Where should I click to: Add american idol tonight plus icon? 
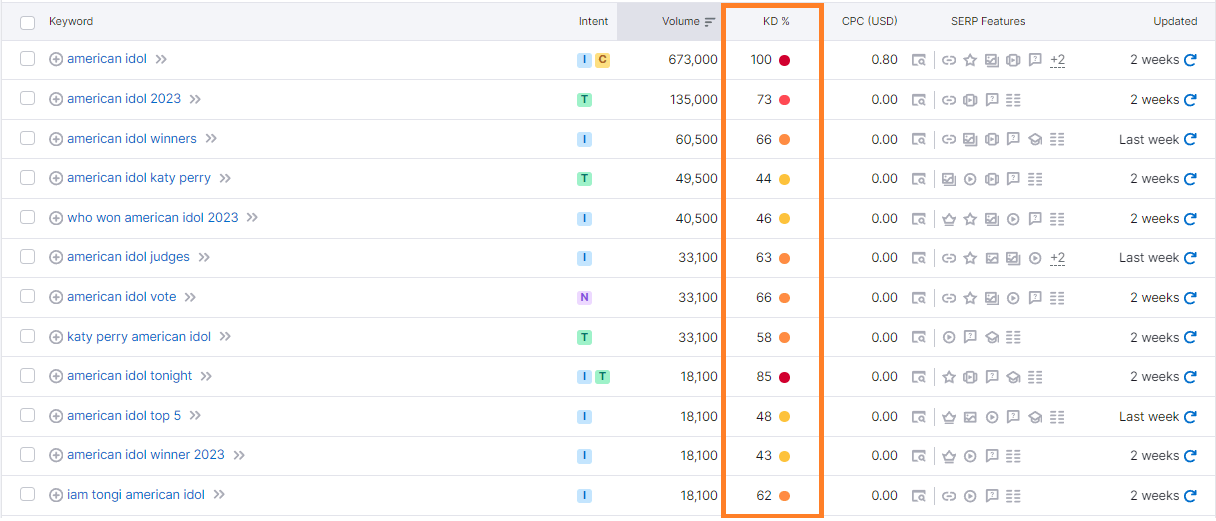click(x=56, y=376)
